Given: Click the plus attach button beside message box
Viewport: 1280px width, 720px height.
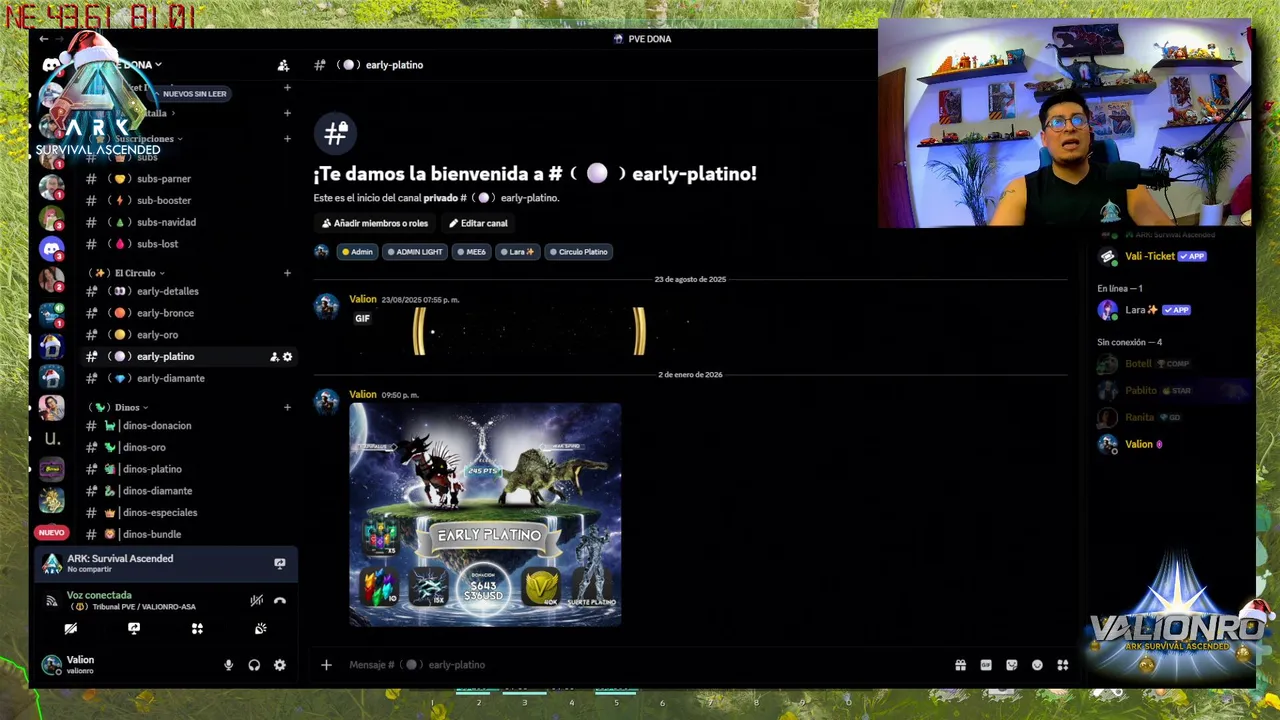Looking at the screenshot, I should [326, 665].
